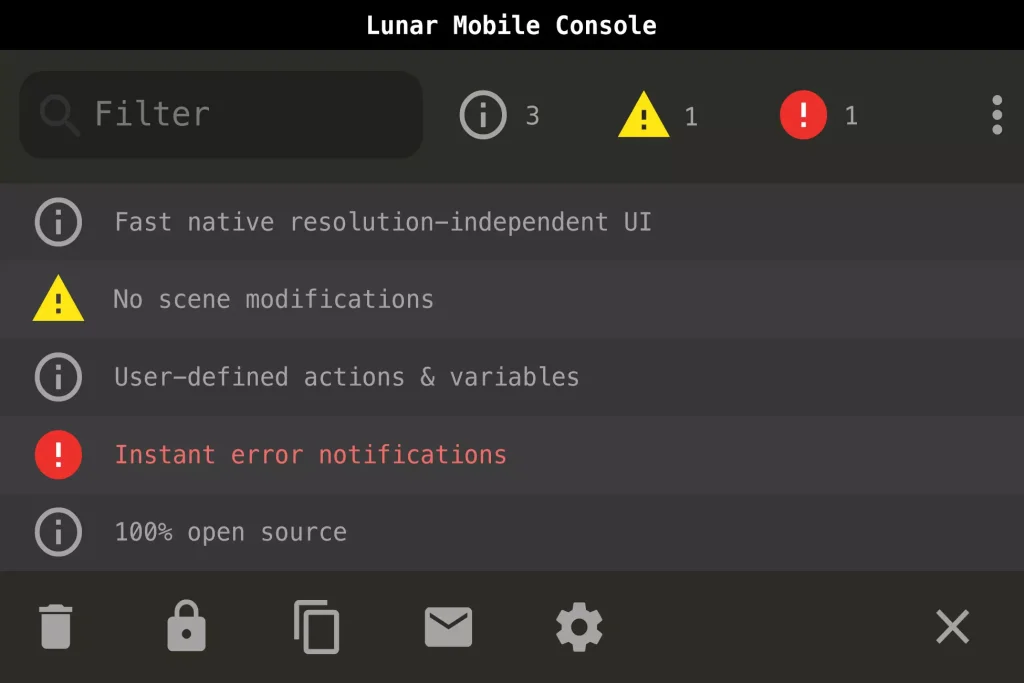This screenshot has width=1024, height=683.
Task: Close the console with the X icon
Action: (x=952, y=627)
